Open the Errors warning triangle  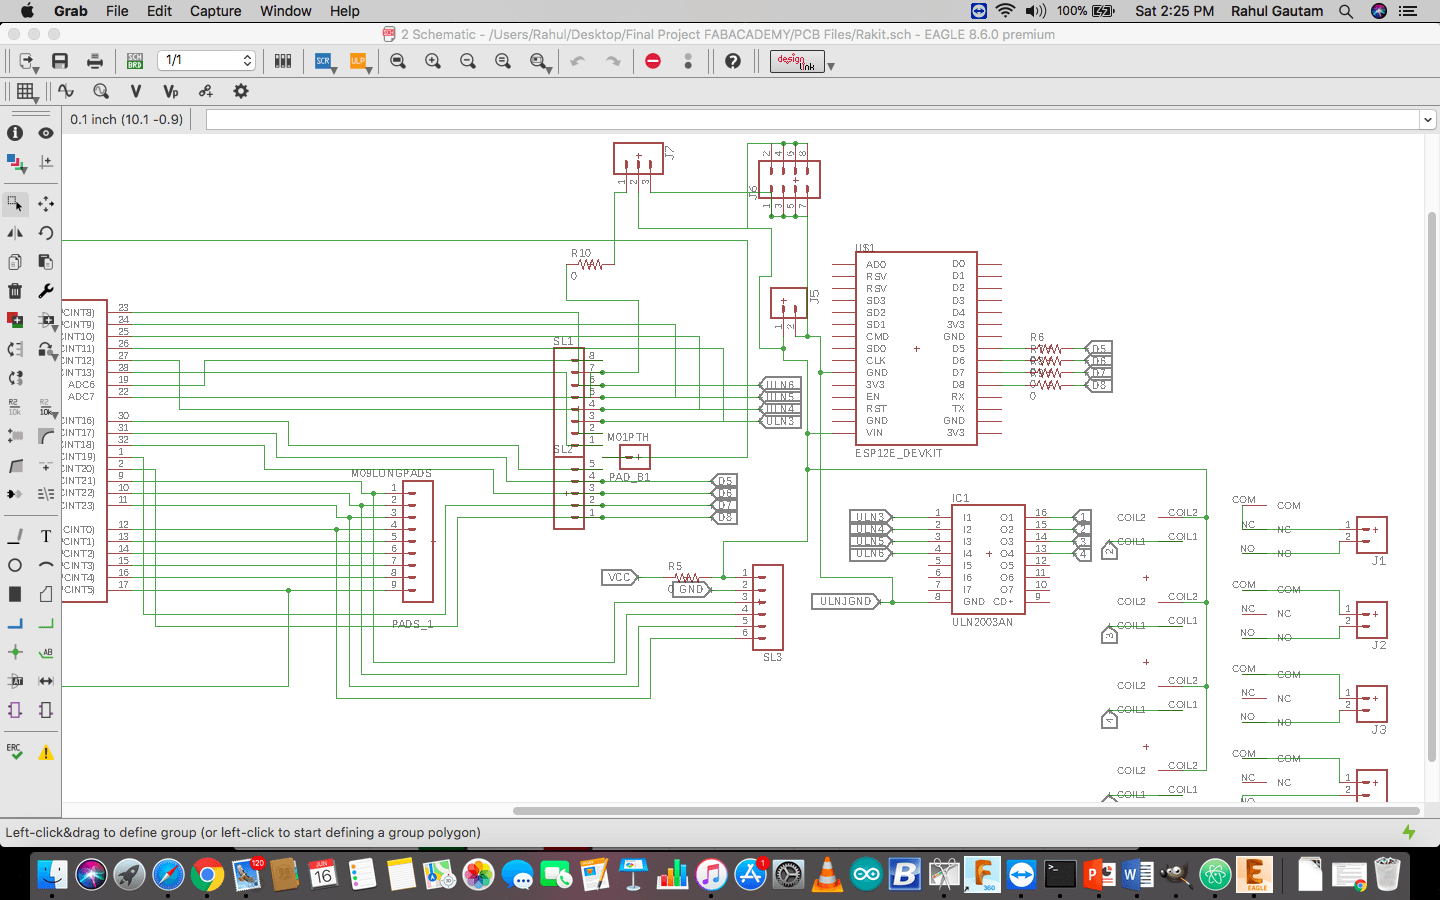coord(46,752)
